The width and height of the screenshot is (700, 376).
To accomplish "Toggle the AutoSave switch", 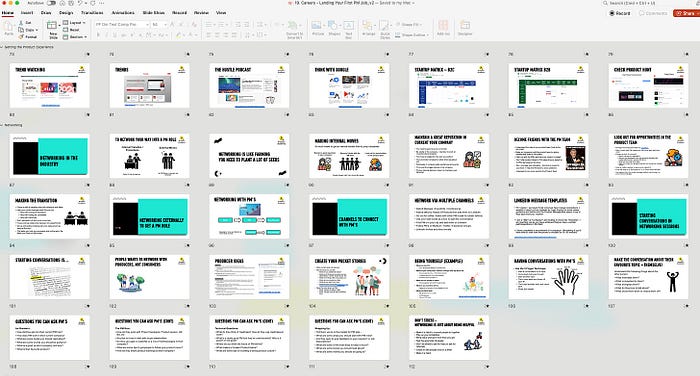I will click(51, 3).
